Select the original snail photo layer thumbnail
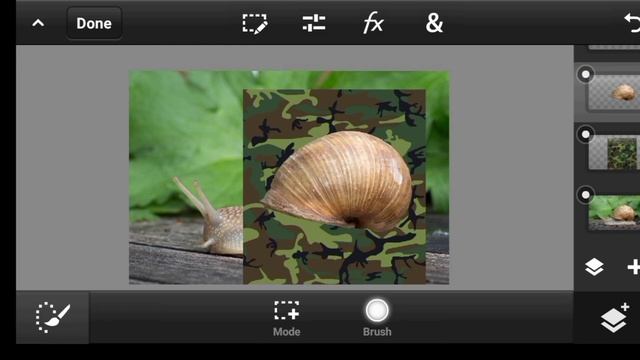The width and height of the screenshot is (640, 360). click(614, 213)
